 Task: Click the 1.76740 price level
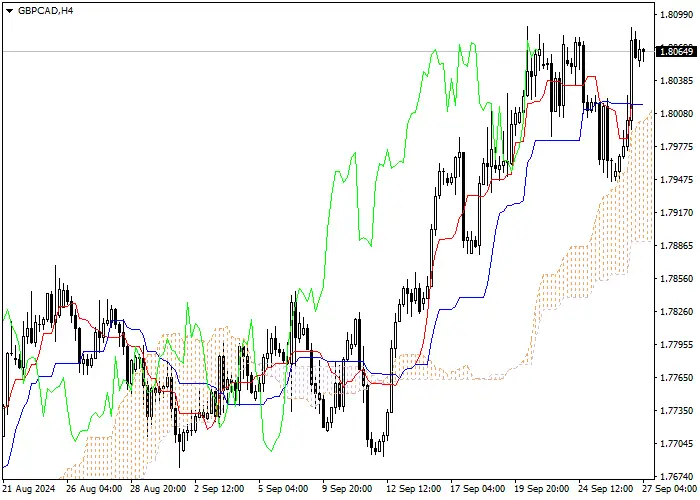point(676,477)
